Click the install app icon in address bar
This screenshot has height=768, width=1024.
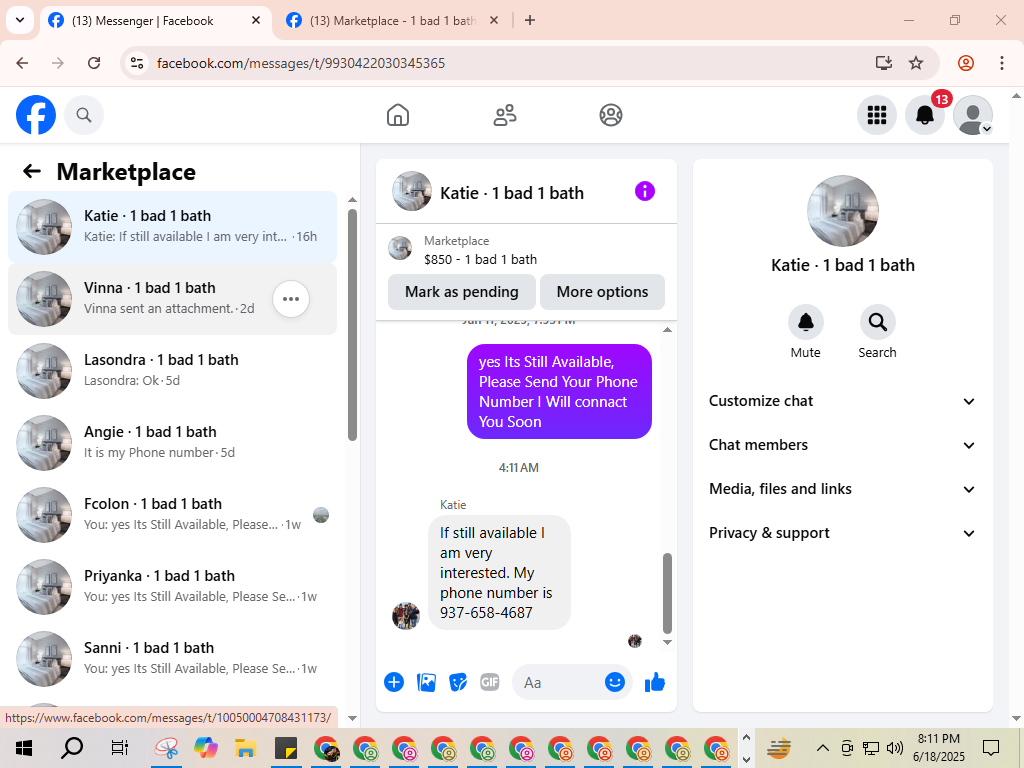click(884, 63)
